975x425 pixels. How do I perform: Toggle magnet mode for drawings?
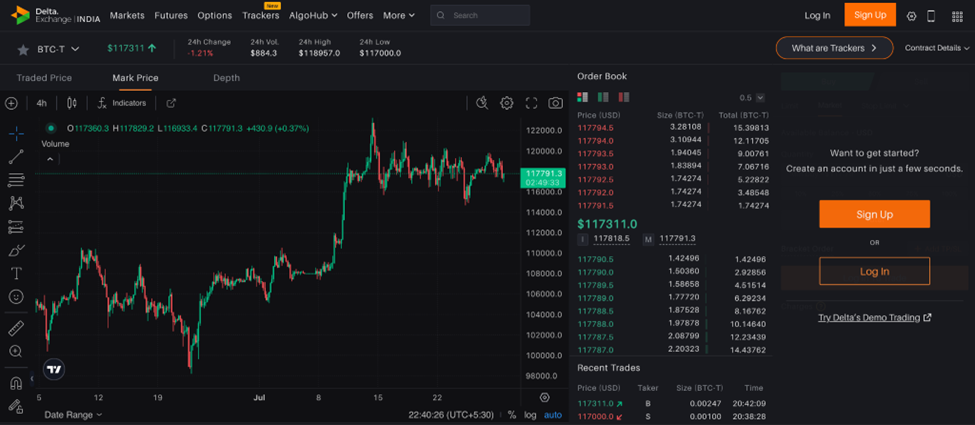coord(16,383)
